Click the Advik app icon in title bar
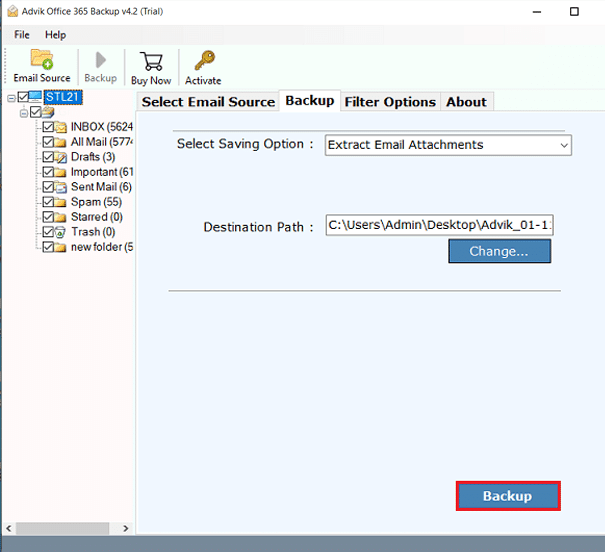This screenshot has height=552, width=605. tap(13, 11)
